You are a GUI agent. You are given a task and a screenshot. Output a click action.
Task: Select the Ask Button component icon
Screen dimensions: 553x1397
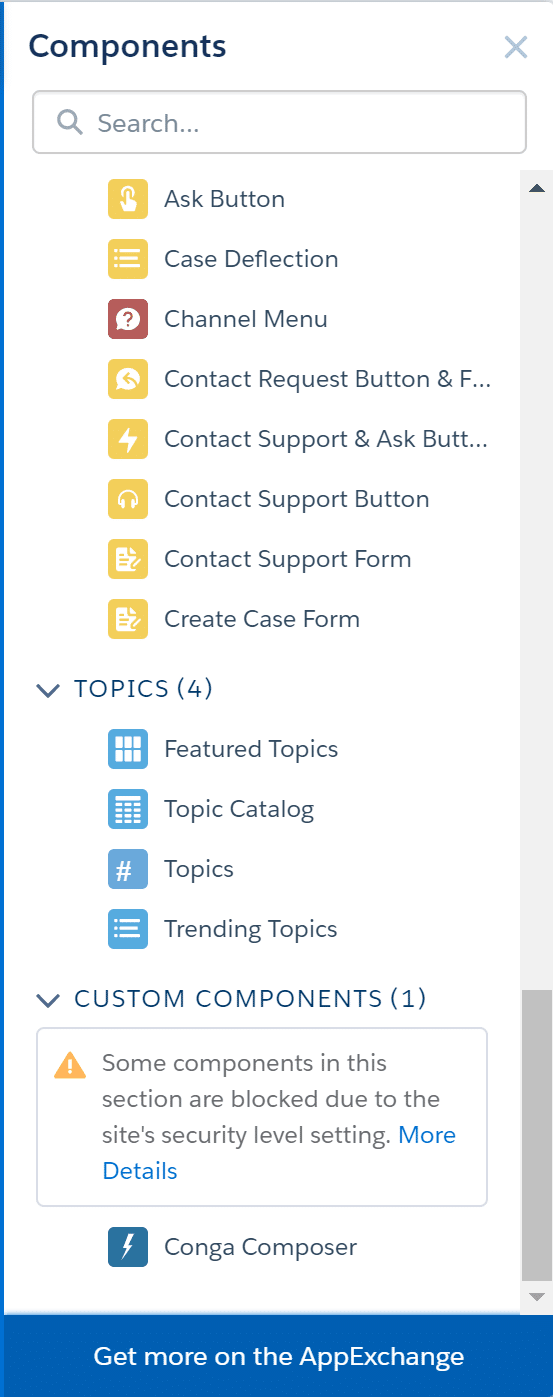[x=128, y=199]
